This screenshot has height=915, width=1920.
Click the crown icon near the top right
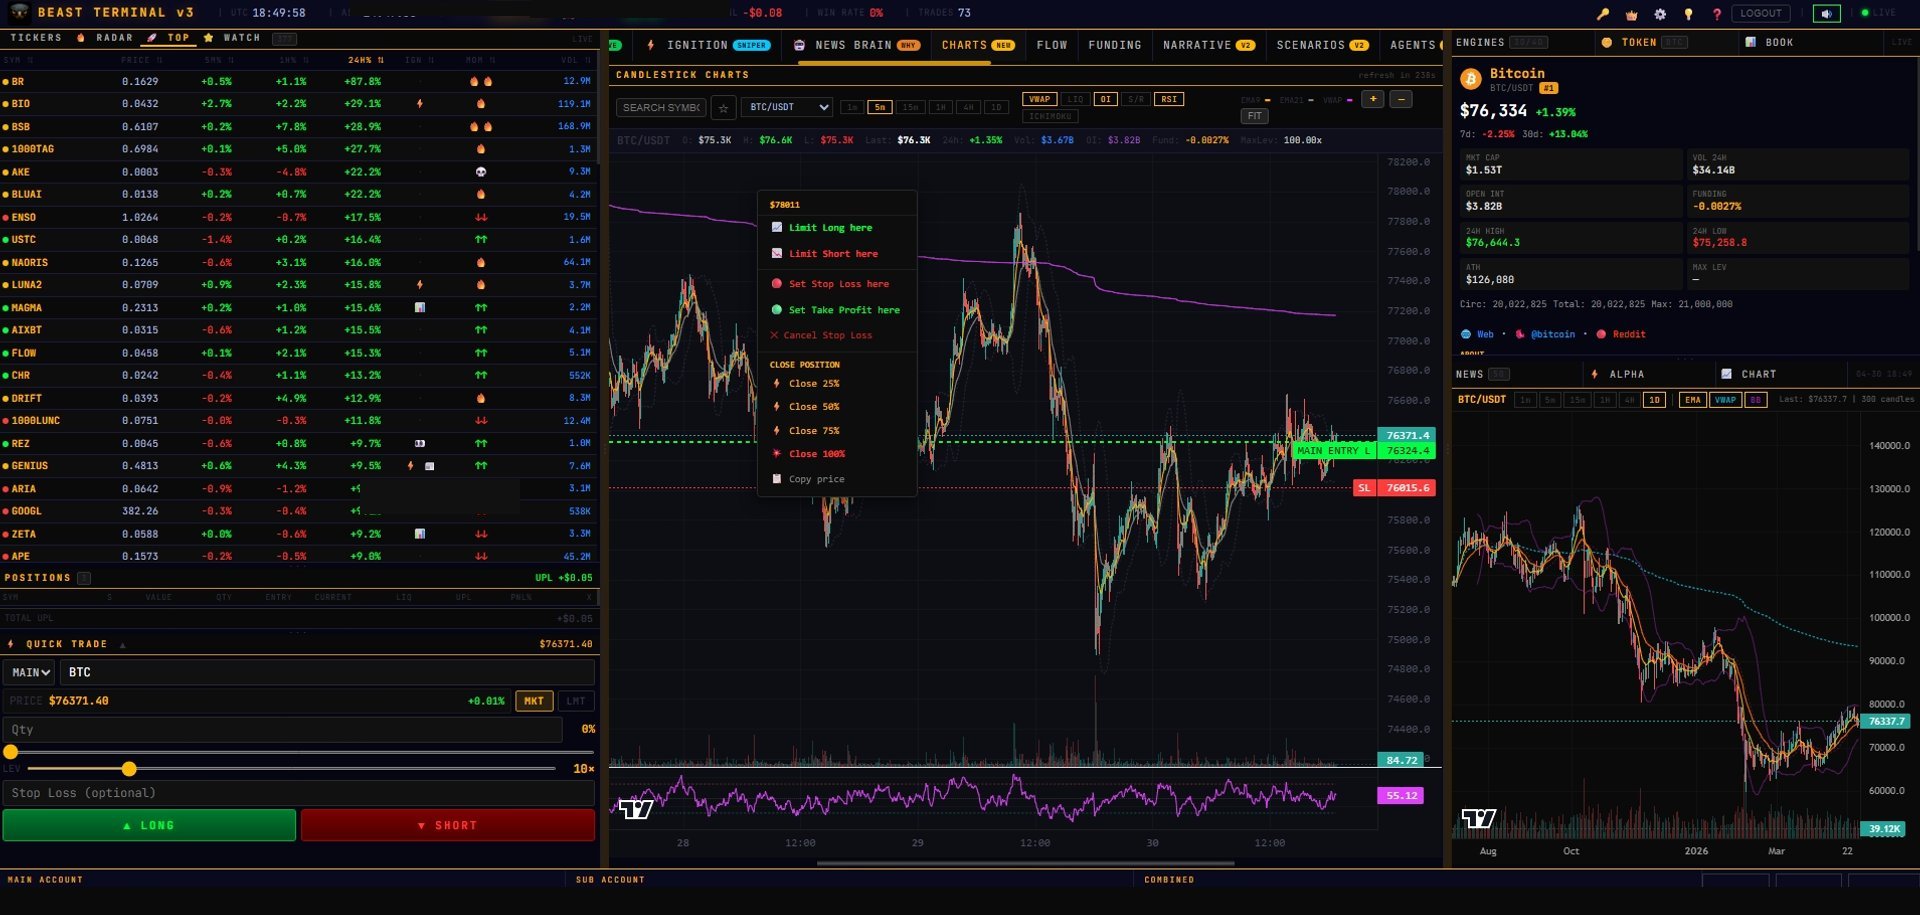[x=1631, y=13]
